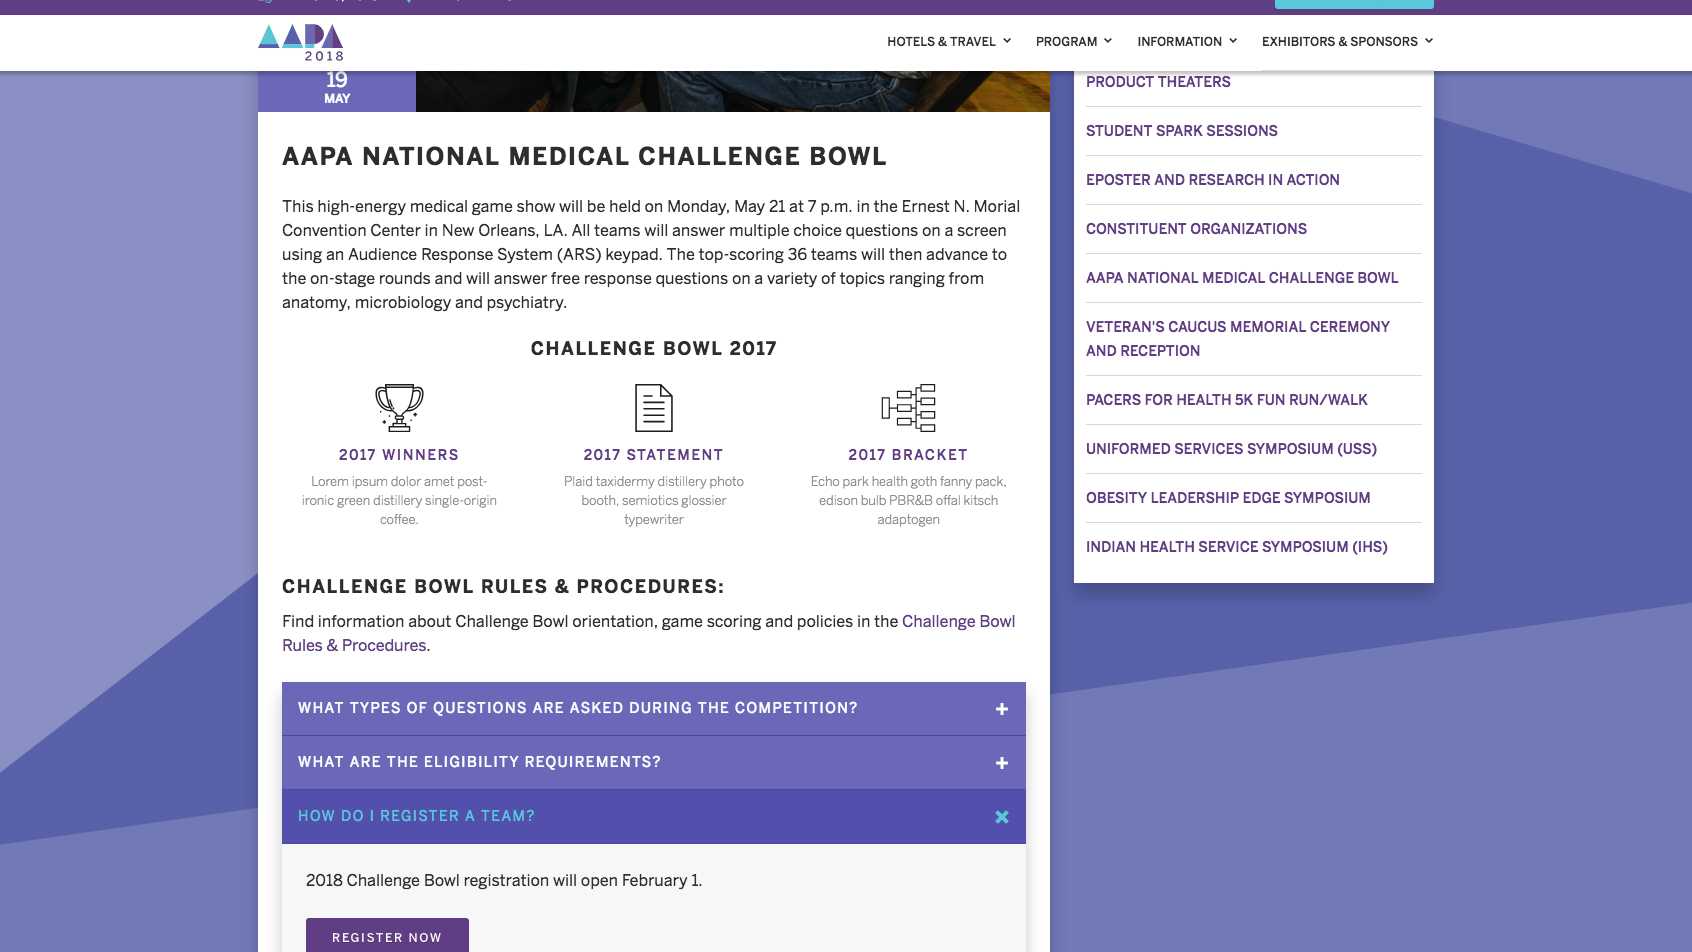Click the event header photo
The width and height of the screenshot is (1692, 952).
click(733, 91)
